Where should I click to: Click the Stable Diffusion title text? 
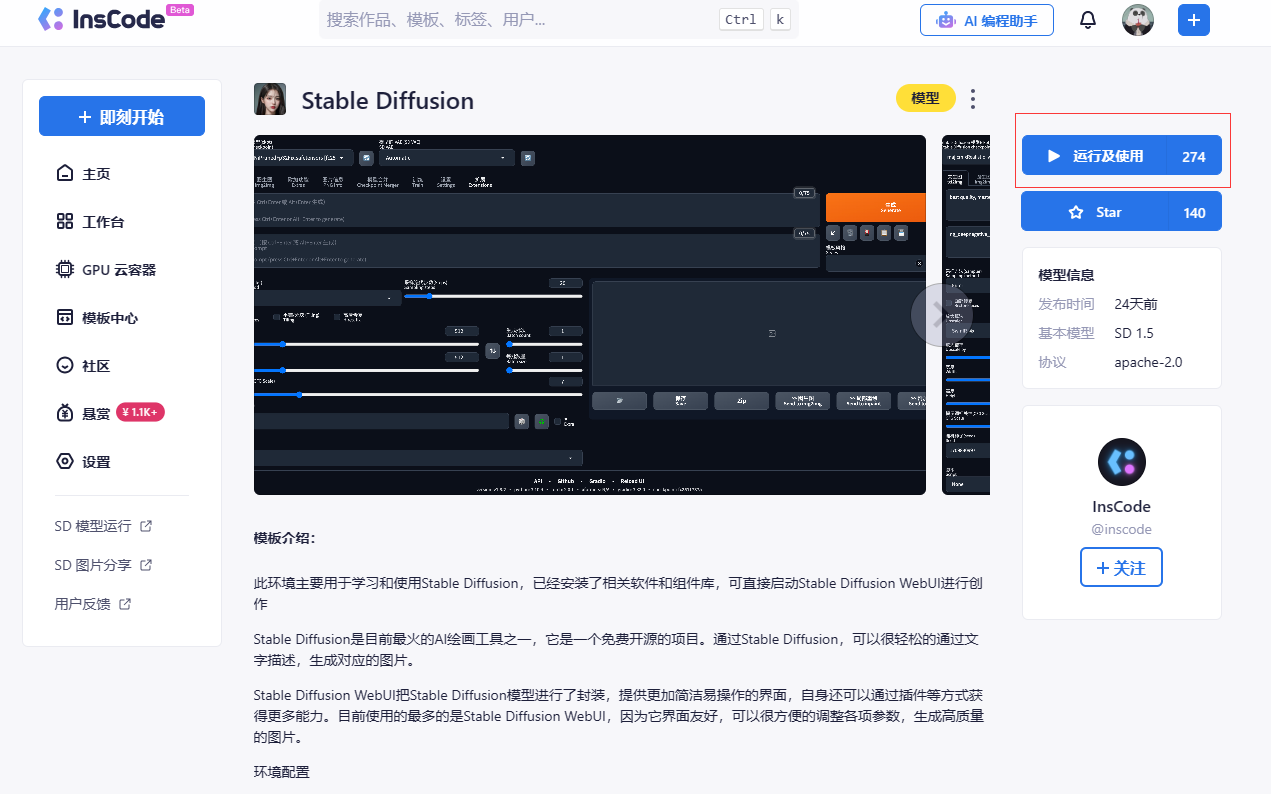[388, 100]
